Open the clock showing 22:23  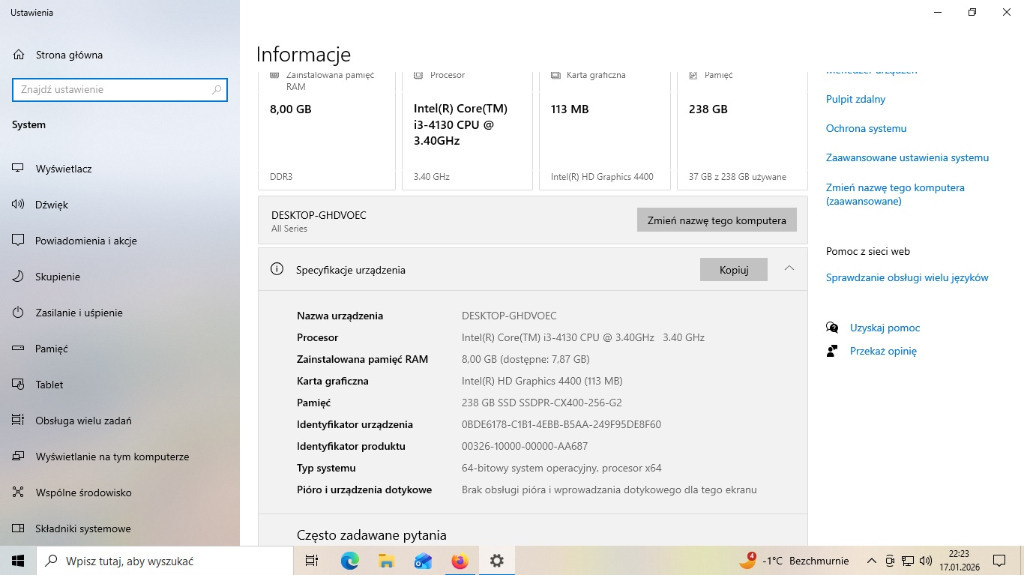959,561
